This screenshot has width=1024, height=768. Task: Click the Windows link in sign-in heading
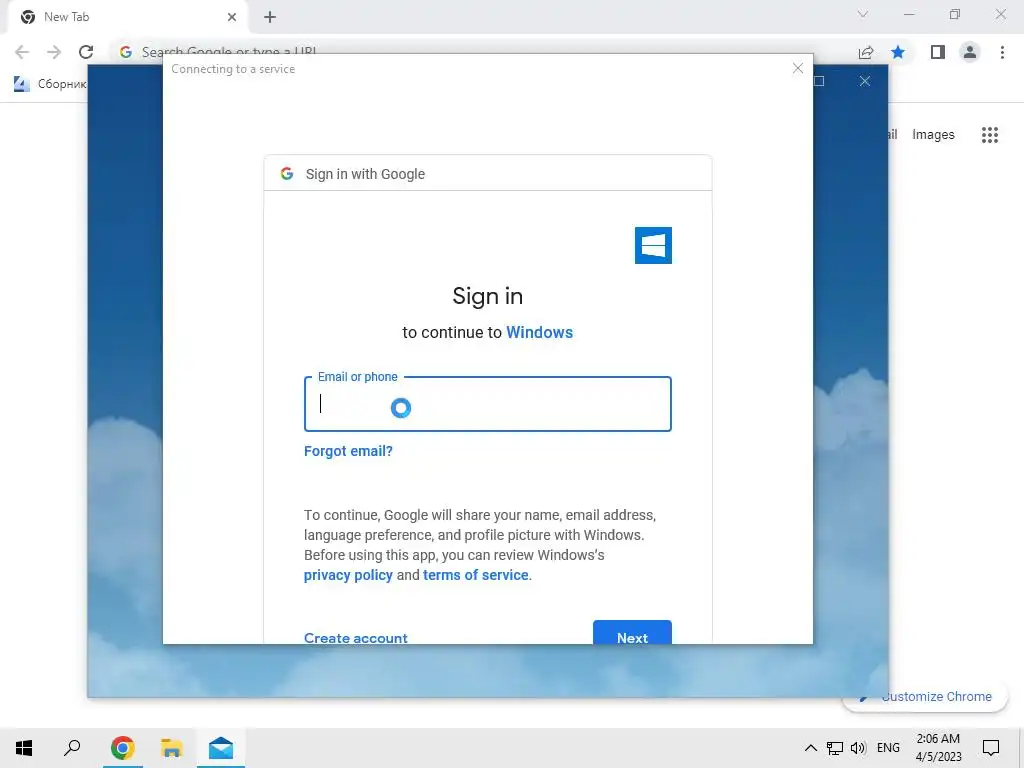[x=539, y=332]
